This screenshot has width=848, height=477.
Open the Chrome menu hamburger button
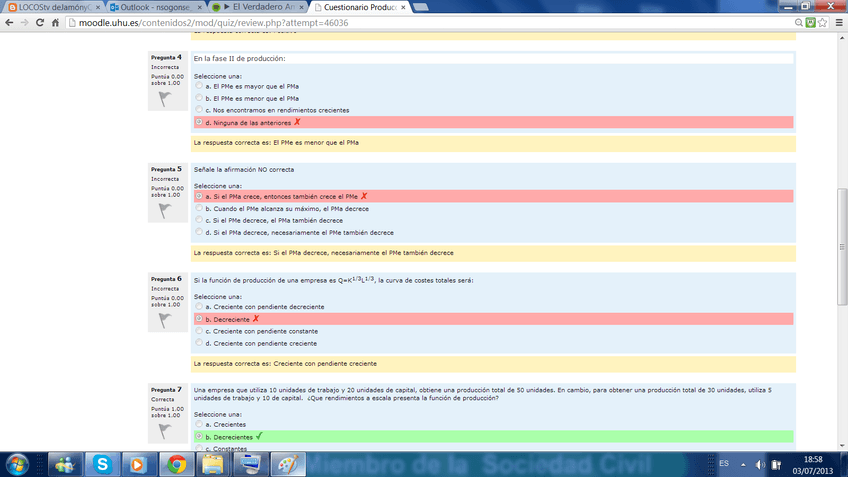coord(838,22)
